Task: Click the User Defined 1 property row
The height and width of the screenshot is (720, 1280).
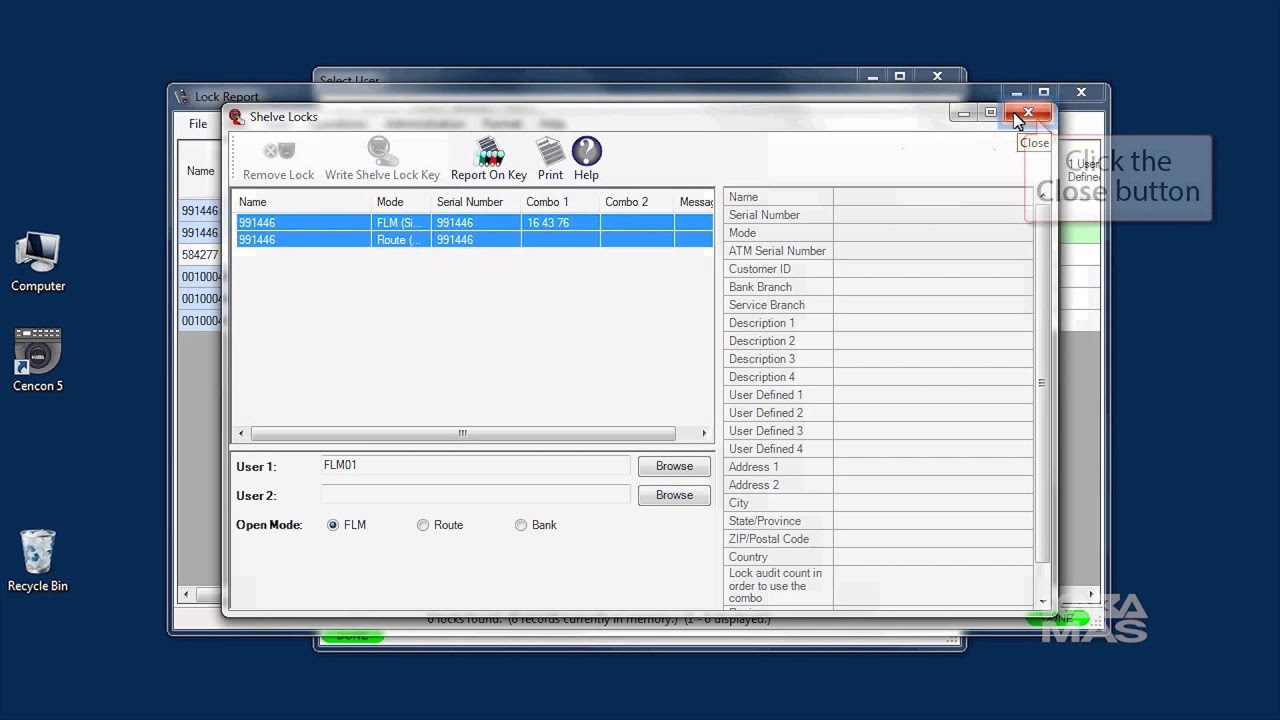Action: 878,395
